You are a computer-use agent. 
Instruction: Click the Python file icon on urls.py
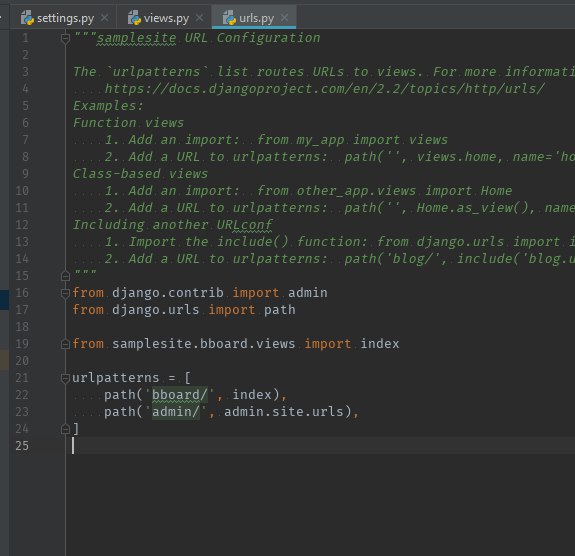tap(229, 18)
